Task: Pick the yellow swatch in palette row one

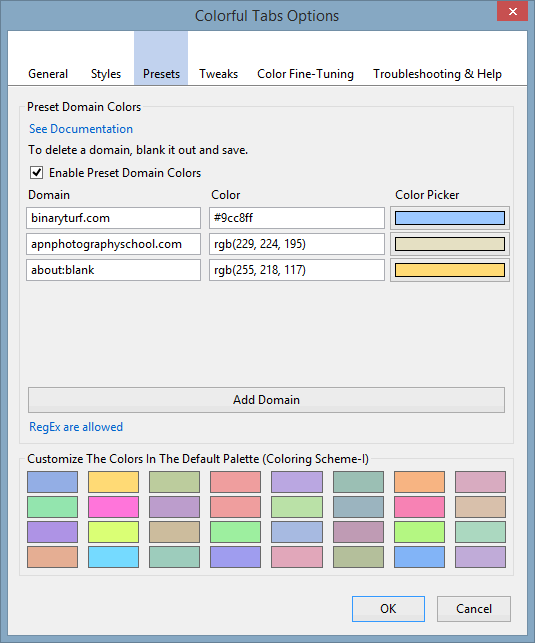Action: pos(114,482)
